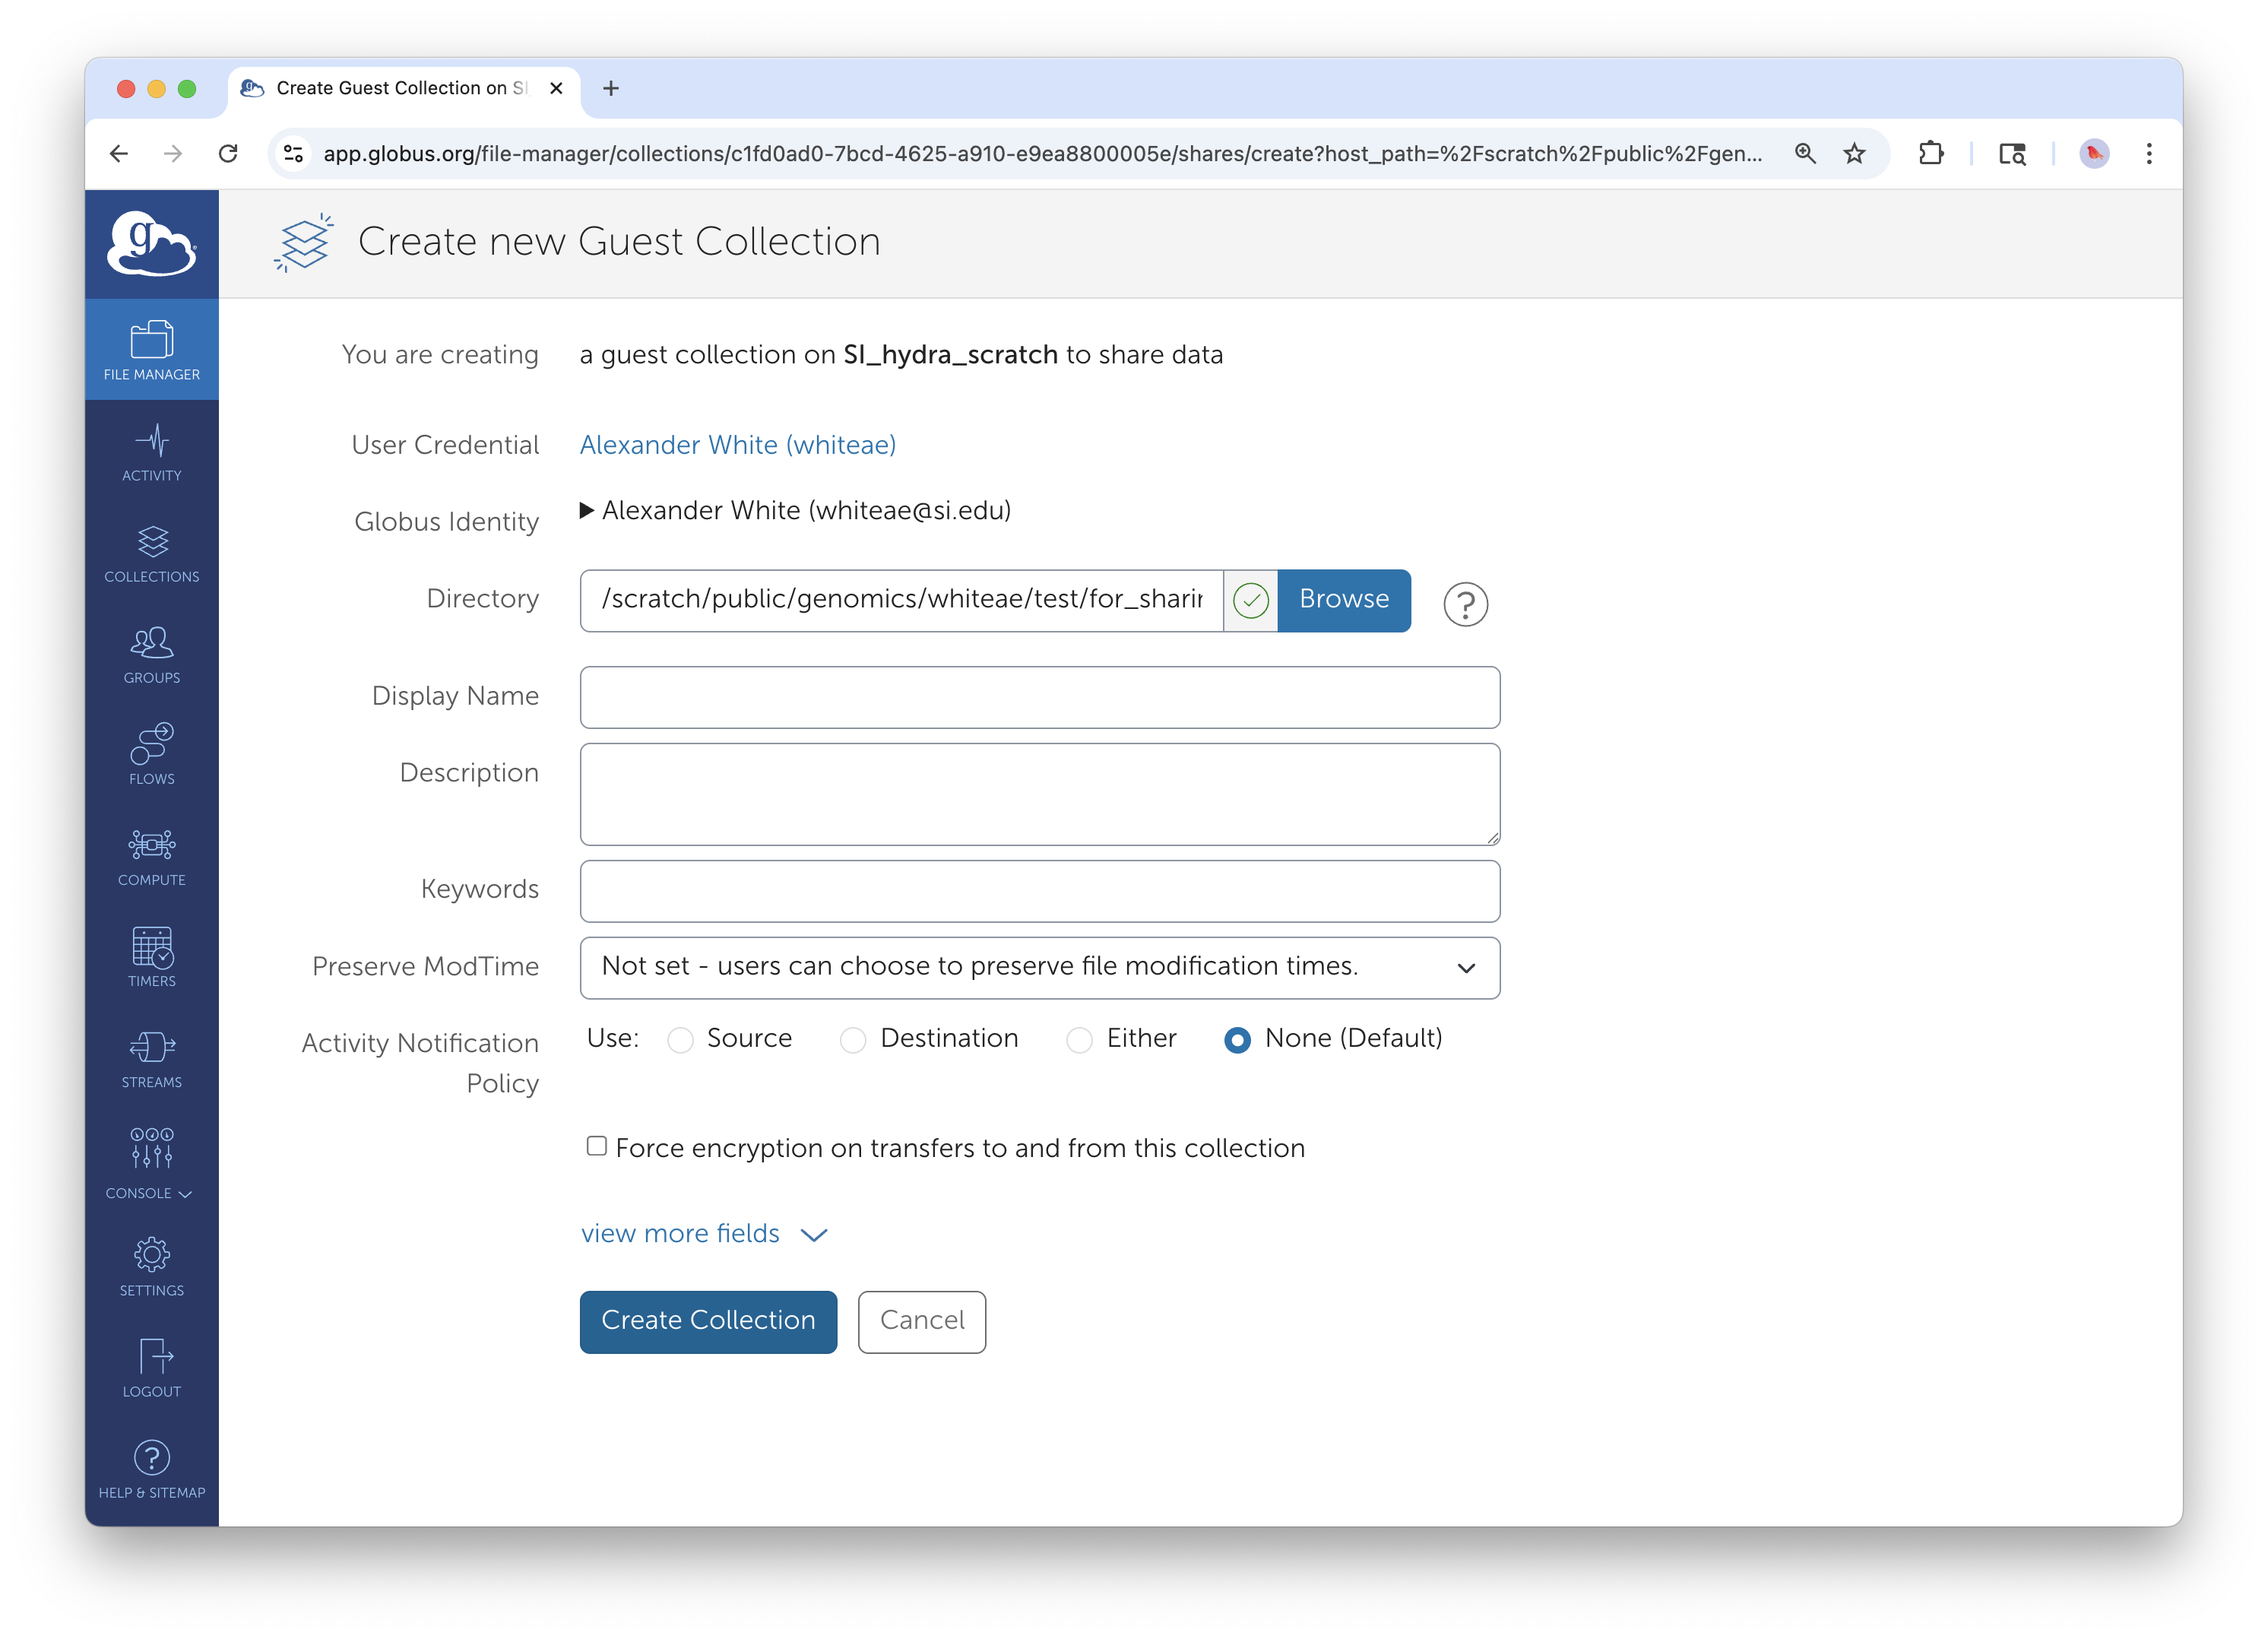Open the Collections sidebar icon
This screenshot has width=2268, height=1639.
tap(152, 554)
